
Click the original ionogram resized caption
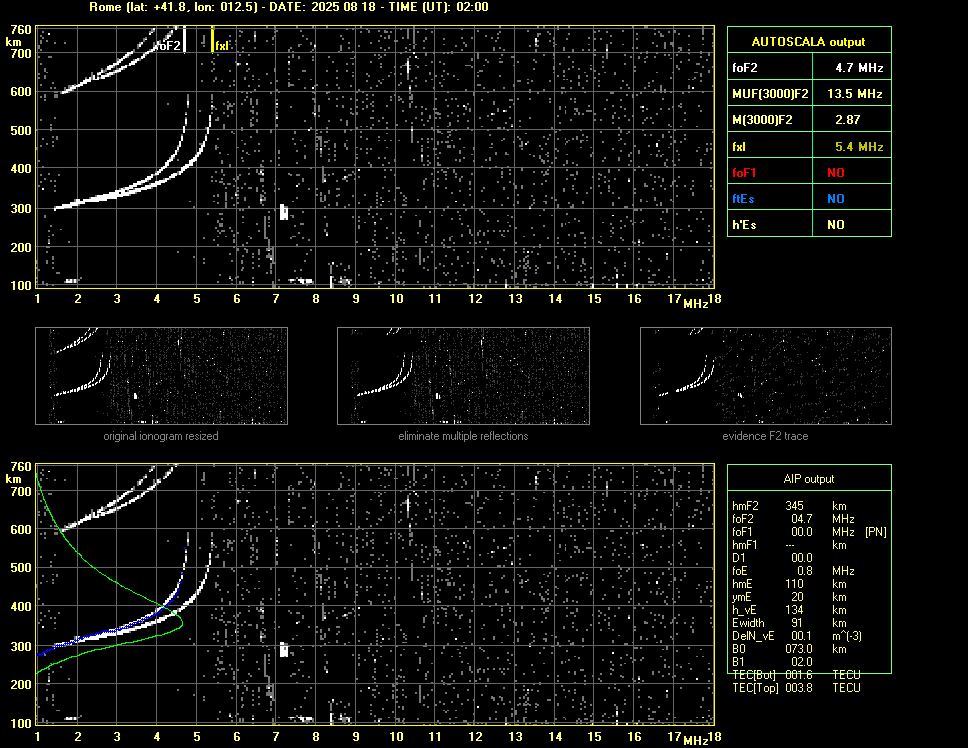pyautogui.click(x=161, y=436)
